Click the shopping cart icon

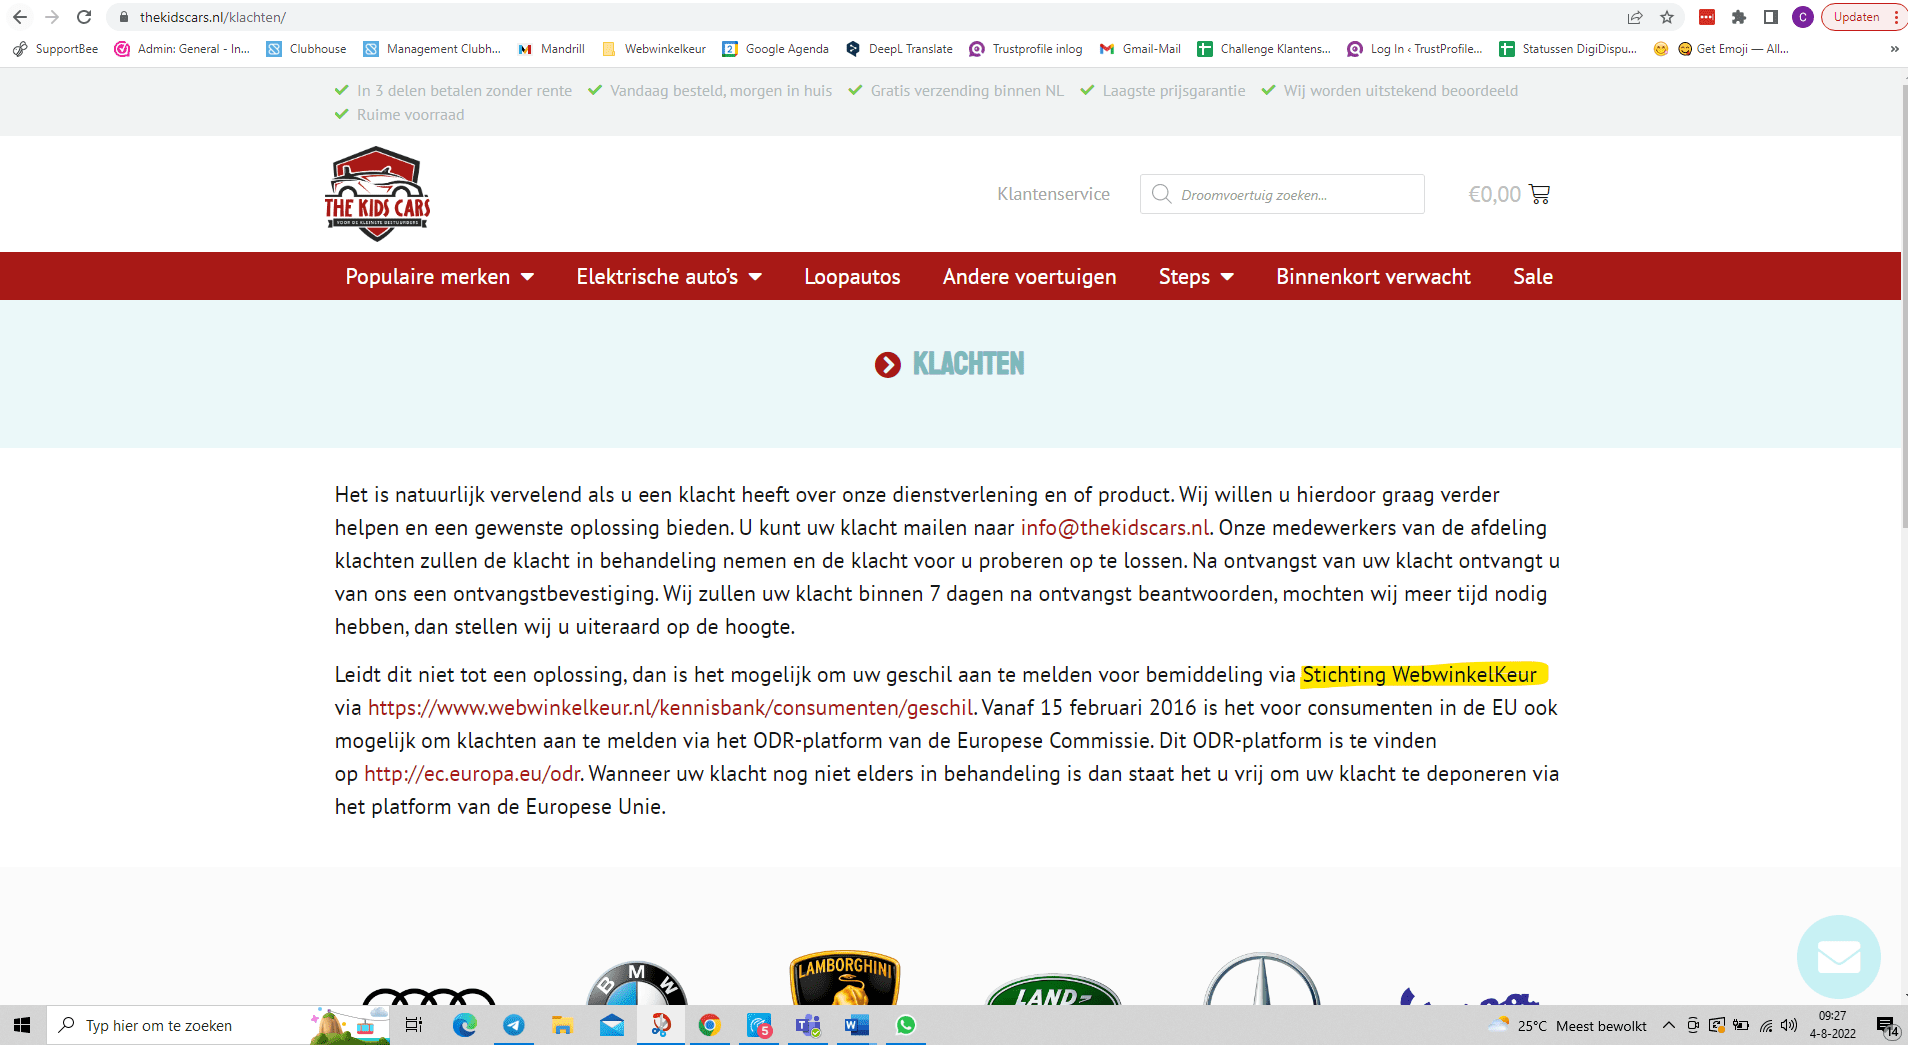[1539, 194]
